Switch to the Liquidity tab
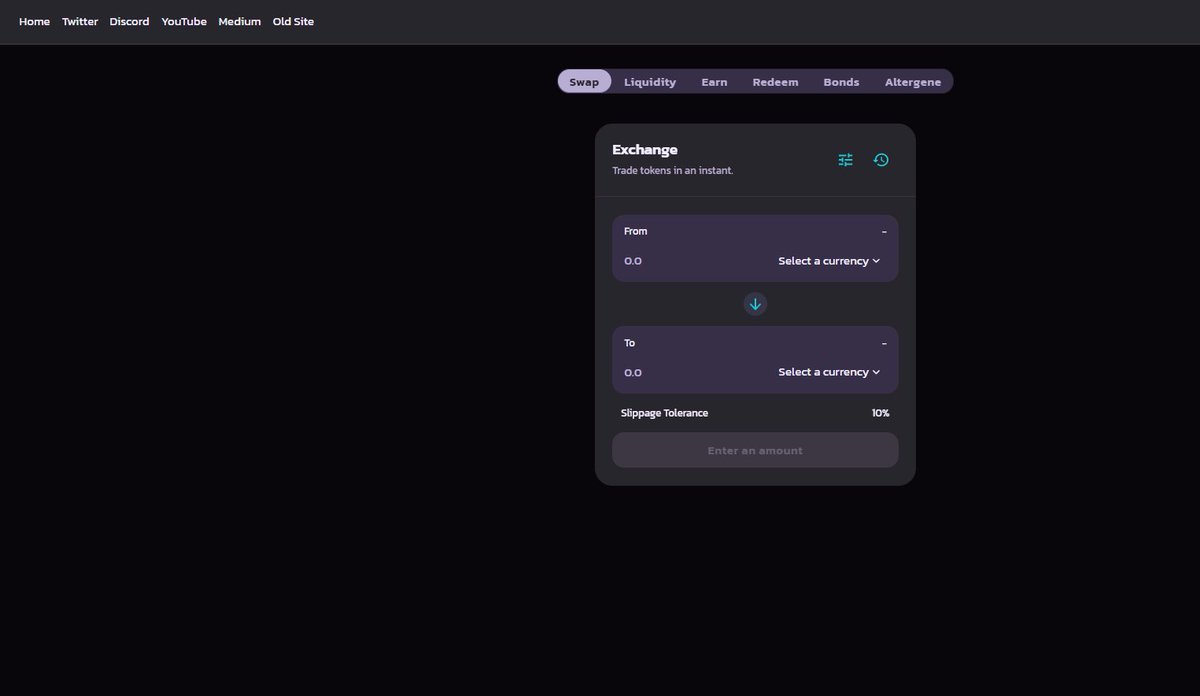The height and width of the screenshot is (696, 1200). pyautogui.click(x=650, y=82)
